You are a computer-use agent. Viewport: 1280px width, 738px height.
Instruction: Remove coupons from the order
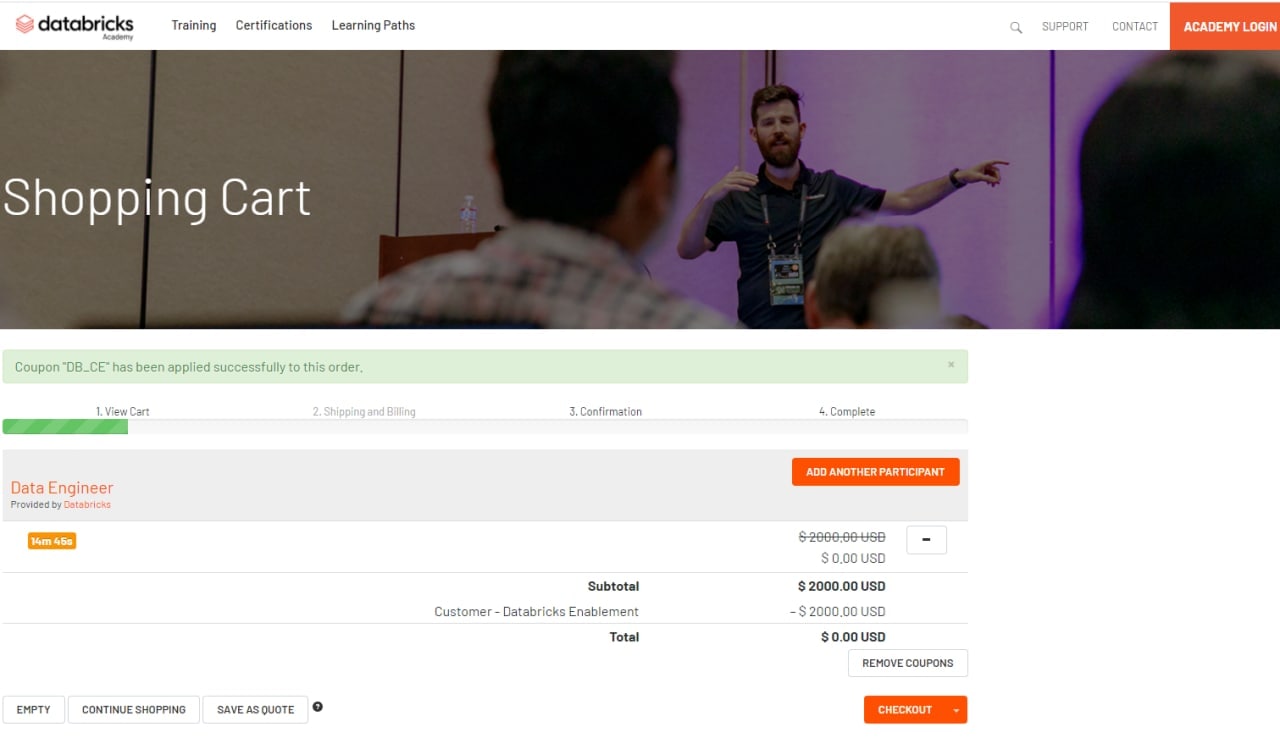click(908, 663)
